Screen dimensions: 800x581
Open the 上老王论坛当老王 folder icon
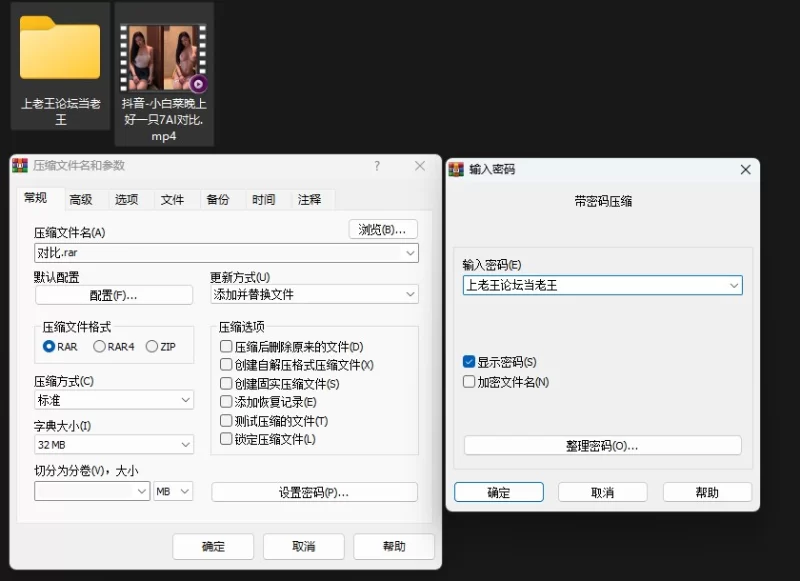coord(60,50)
